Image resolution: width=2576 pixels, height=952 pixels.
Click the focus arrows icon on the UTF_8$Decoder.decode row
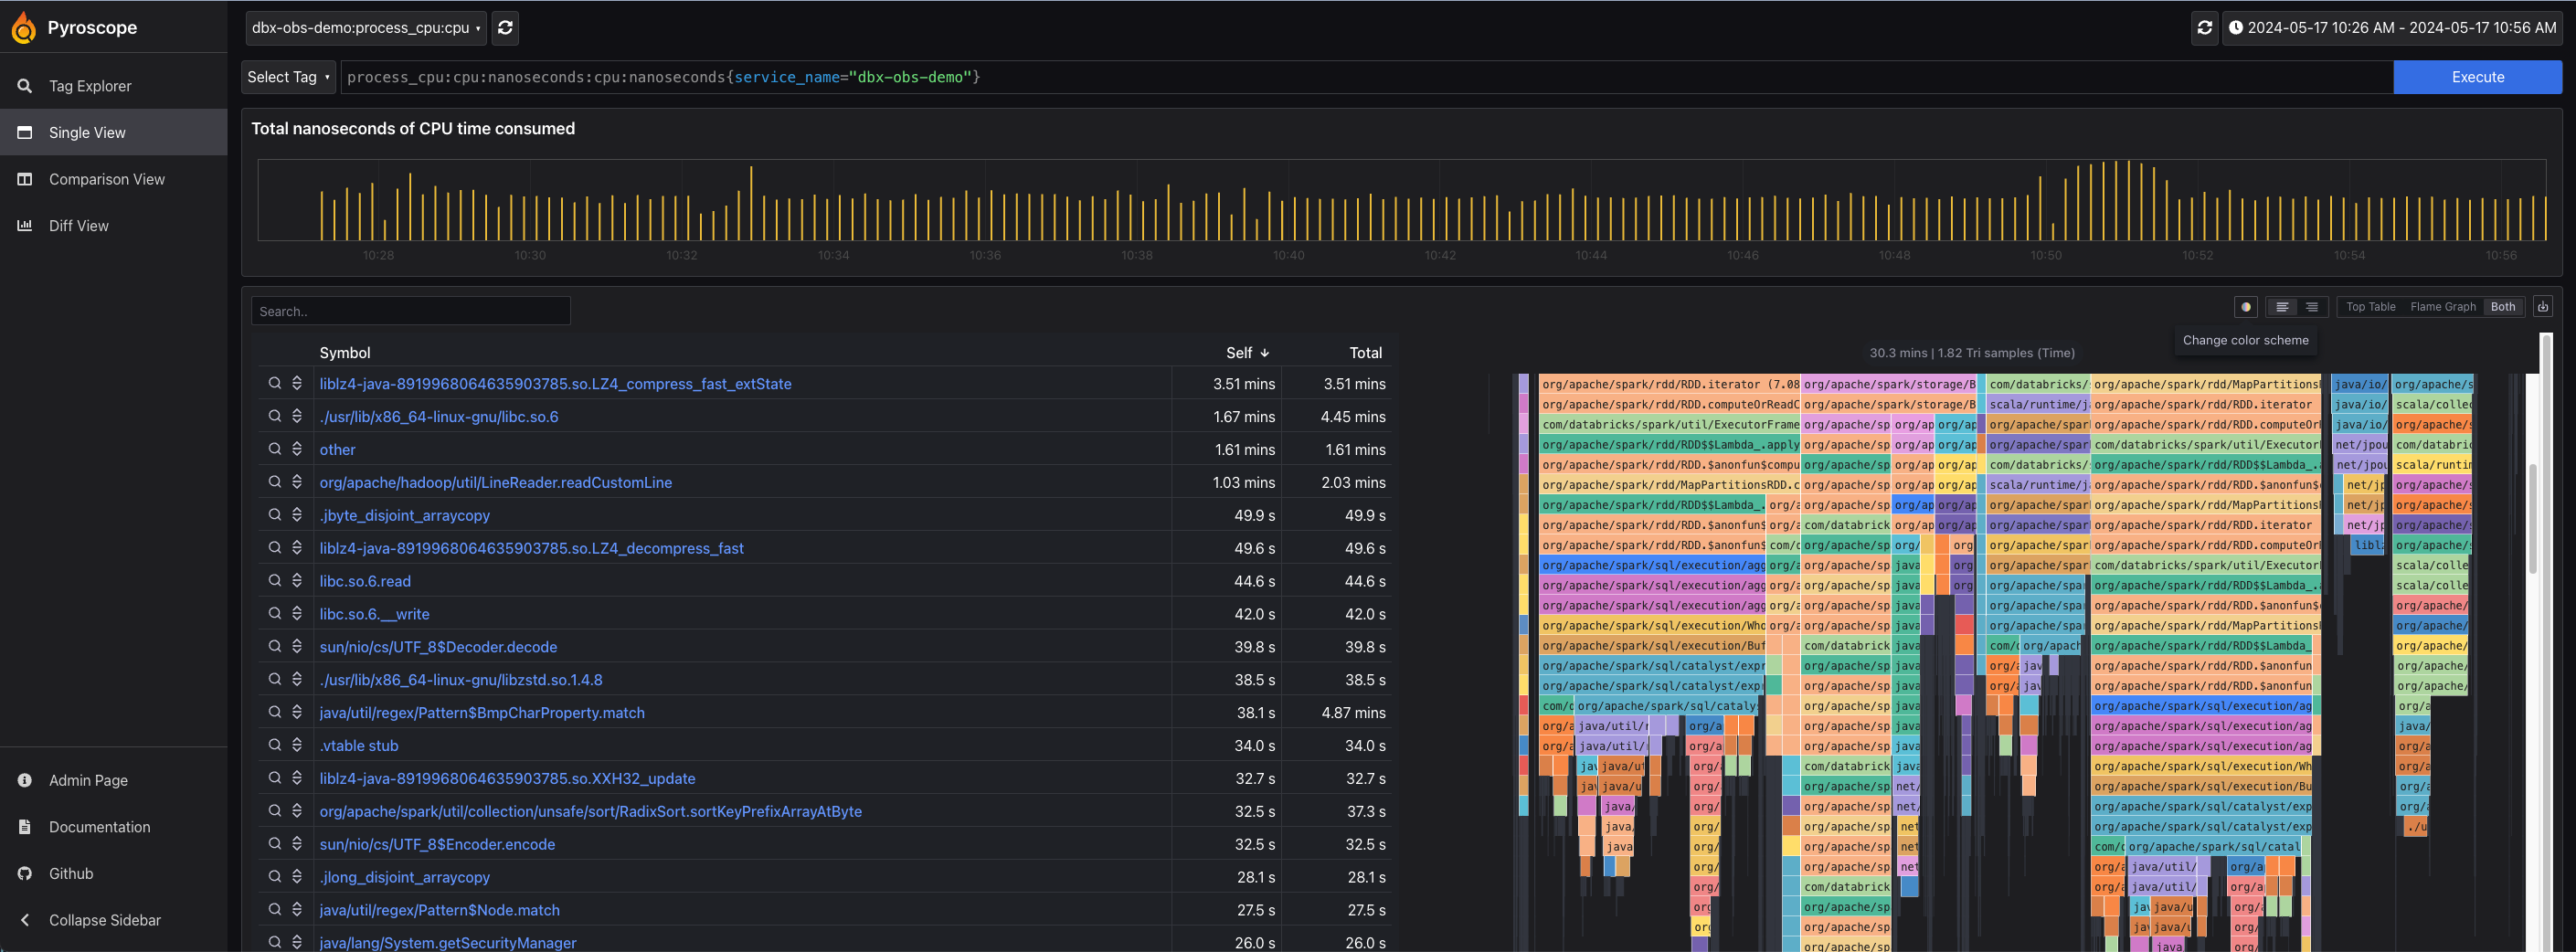(297, 647)
